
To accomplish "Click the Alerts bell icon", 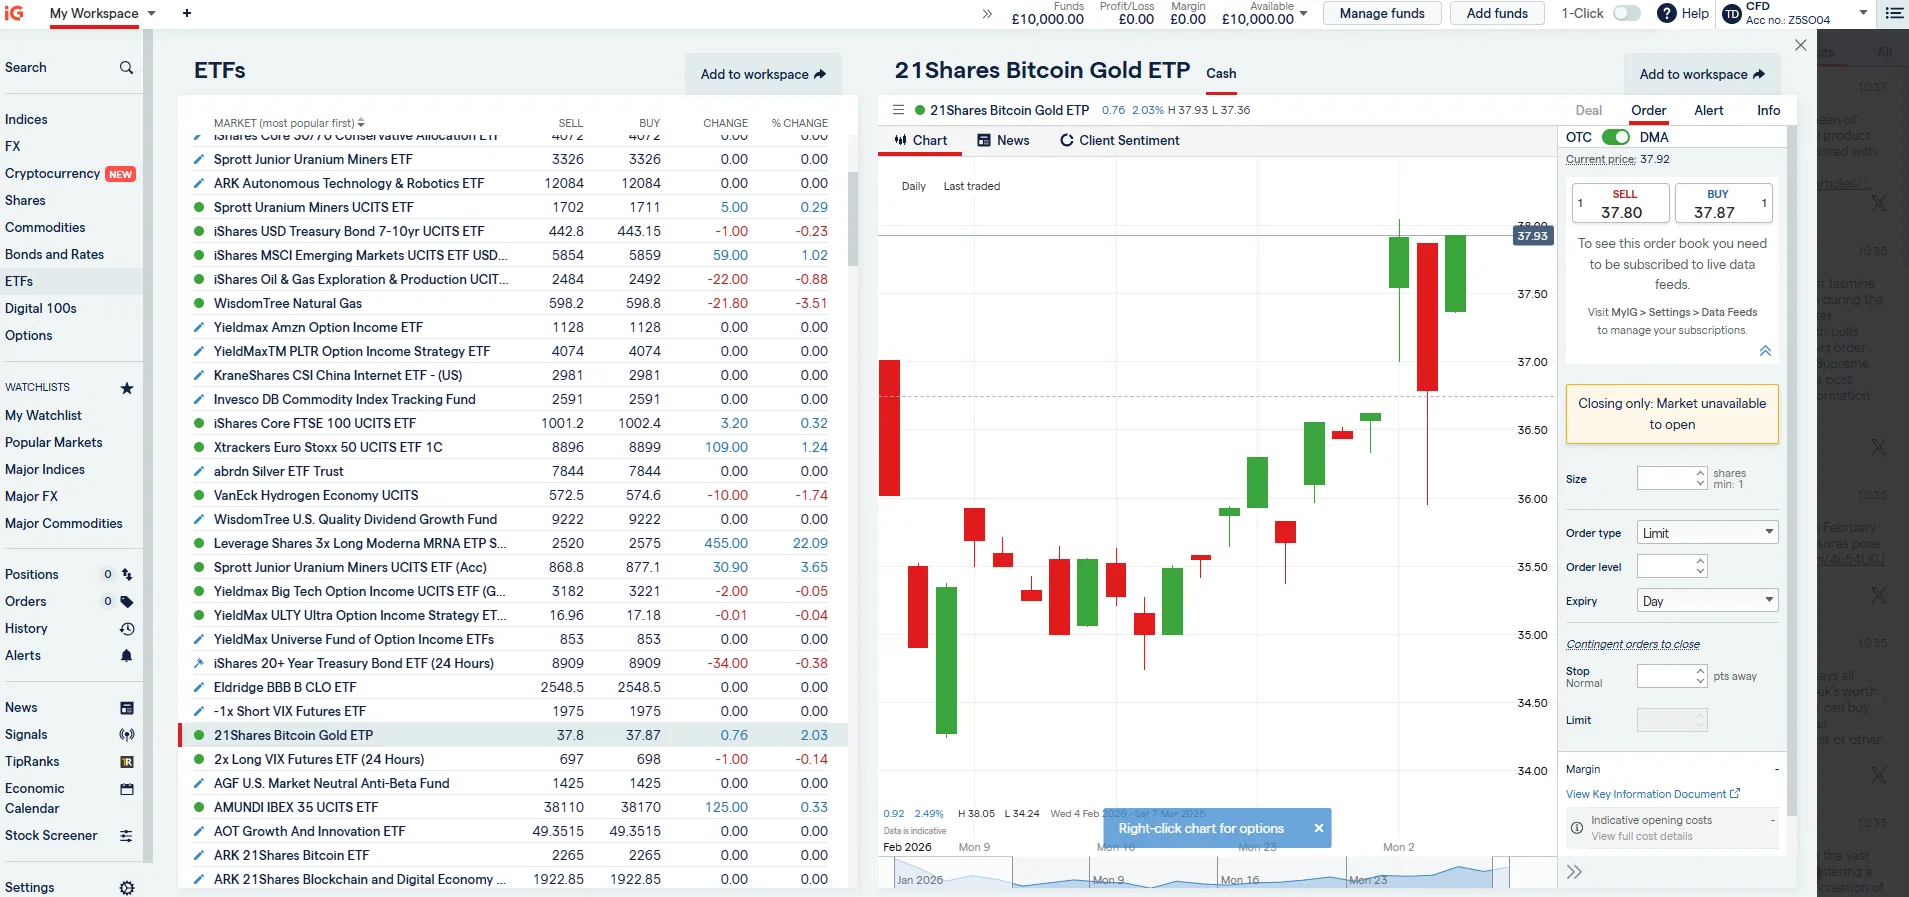I will pos(127,655).
